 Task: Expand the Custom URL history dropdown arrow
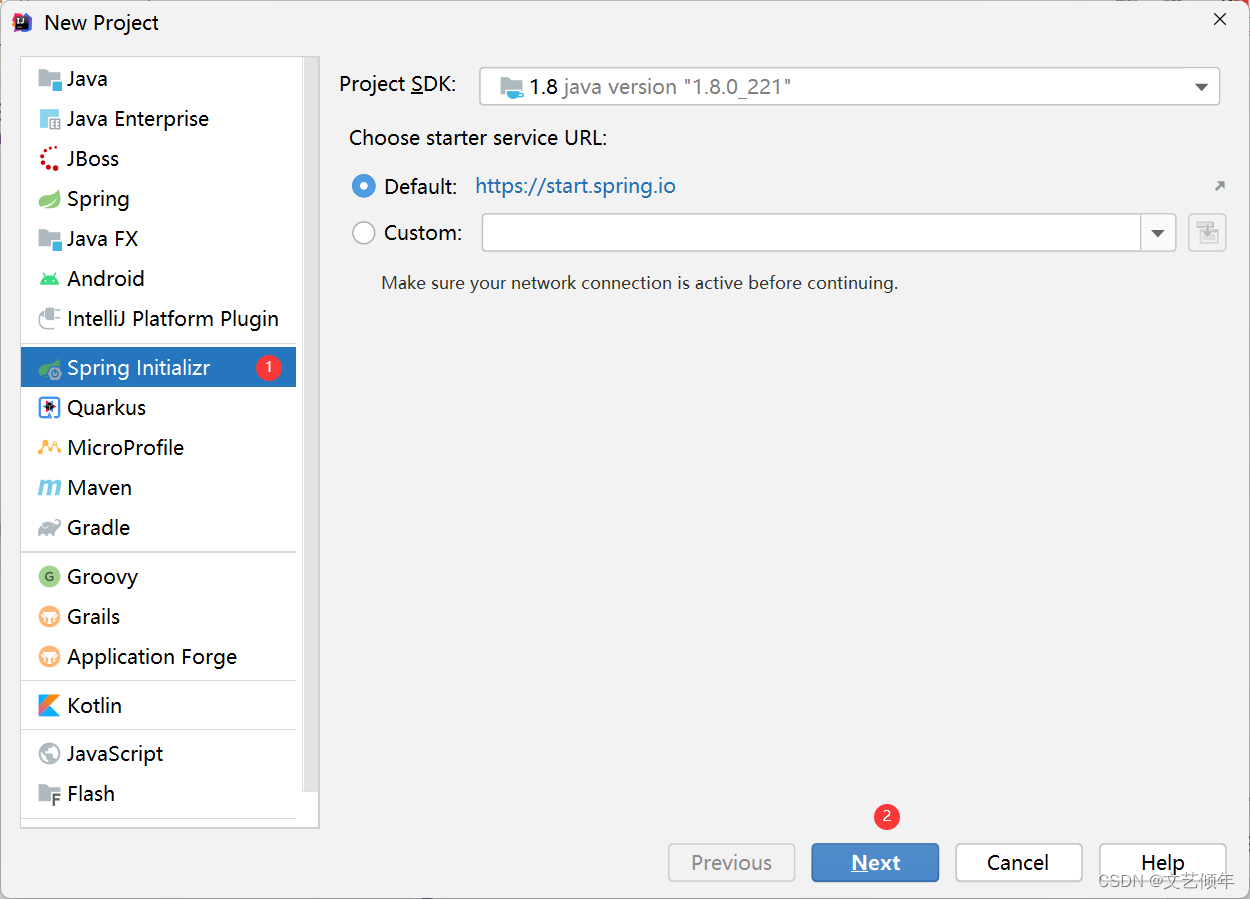coord(1158,233)
